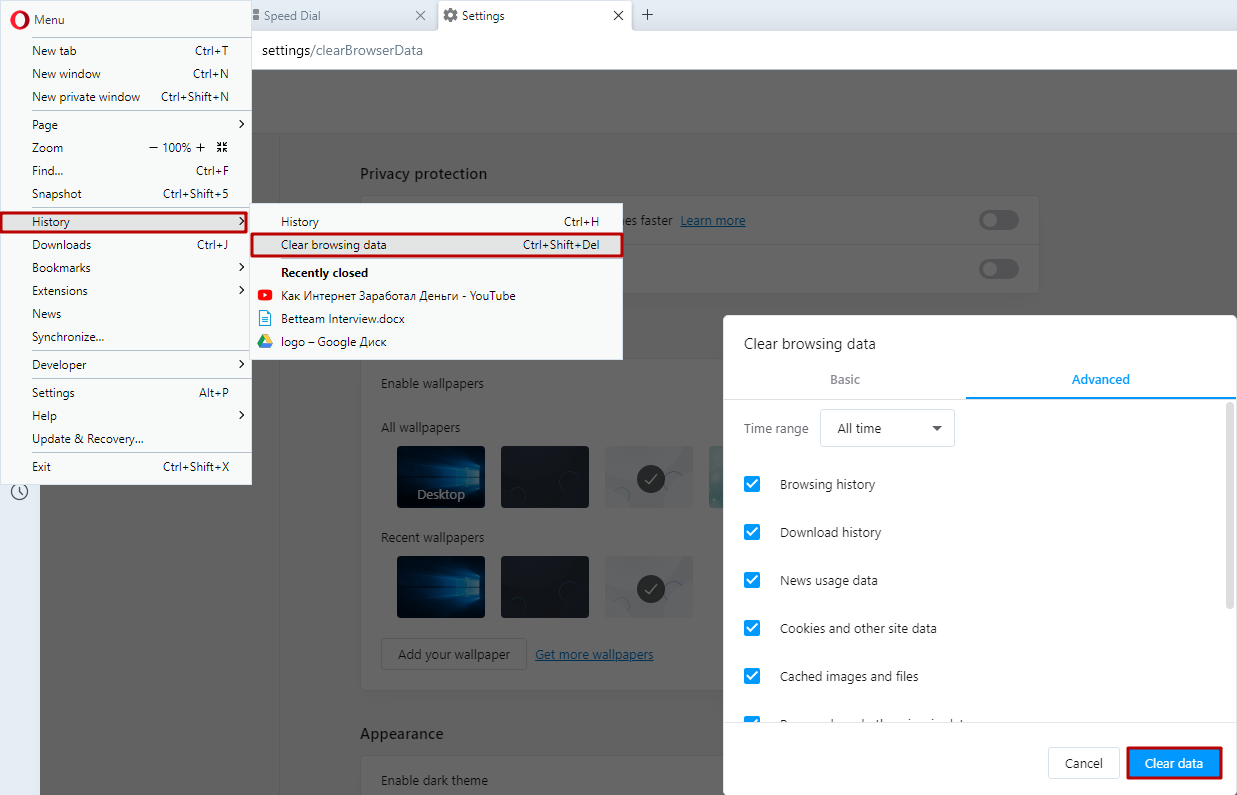Open the Learn more link

pos(713,221)
